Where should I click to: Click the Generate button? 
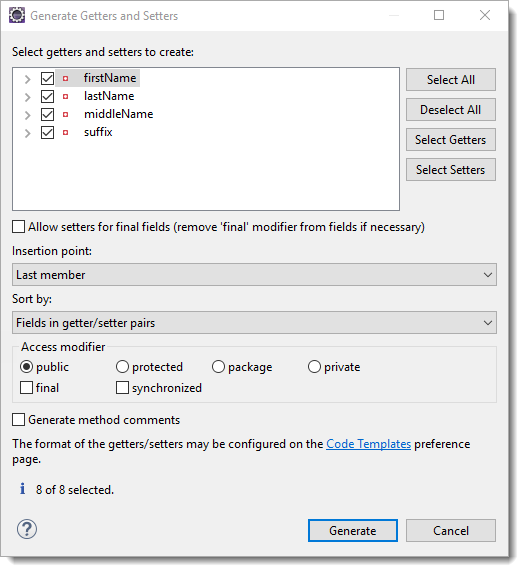pyautogui.click(x=353, y=530)
